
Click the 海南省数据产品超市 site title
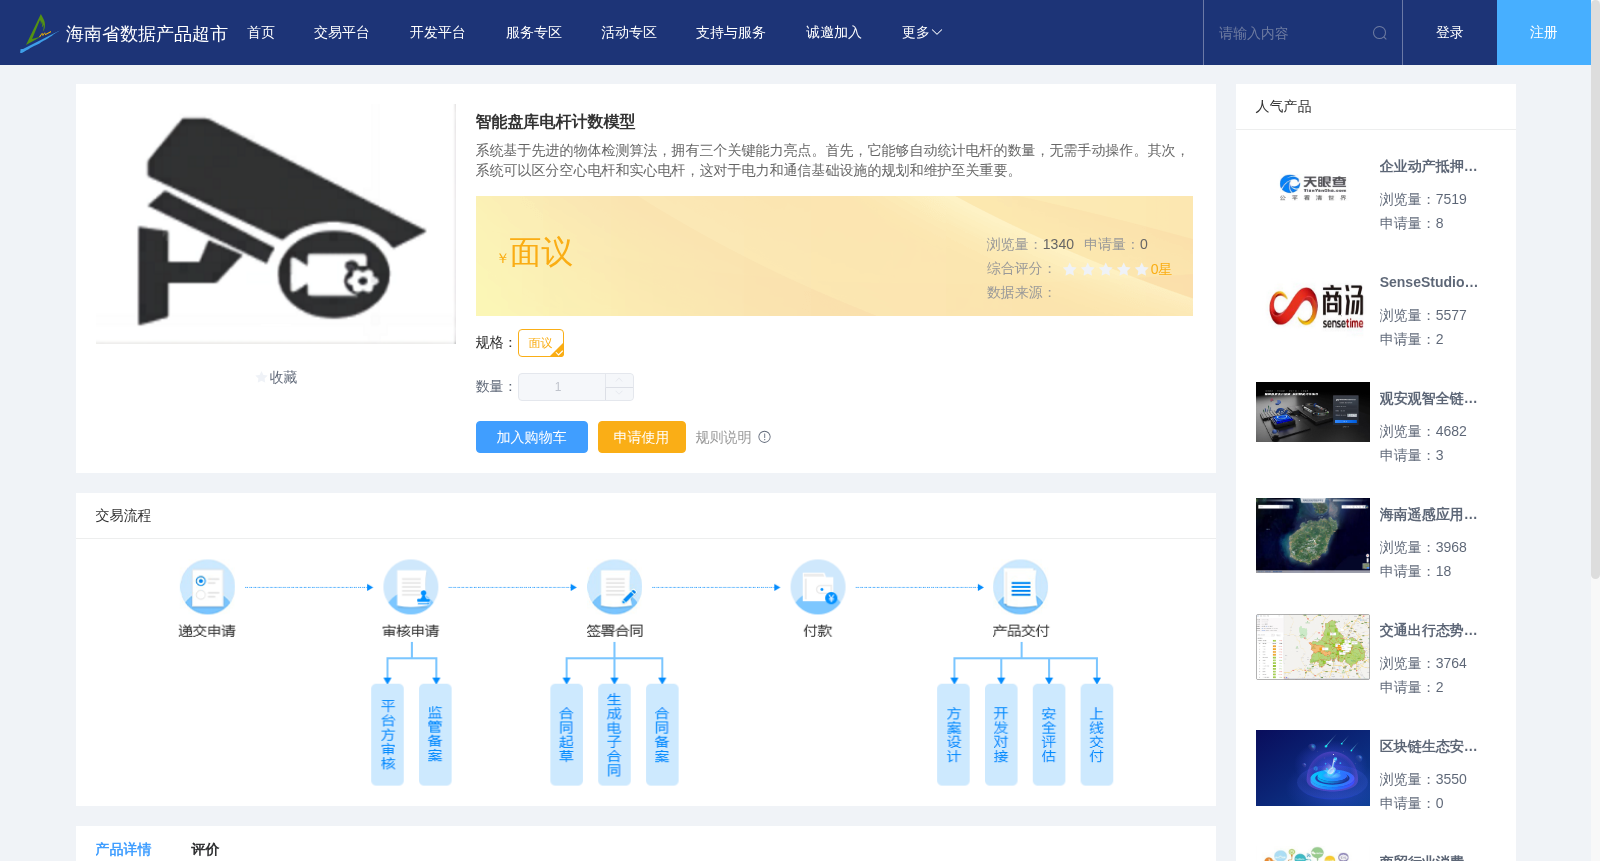[x=147, y=34]
